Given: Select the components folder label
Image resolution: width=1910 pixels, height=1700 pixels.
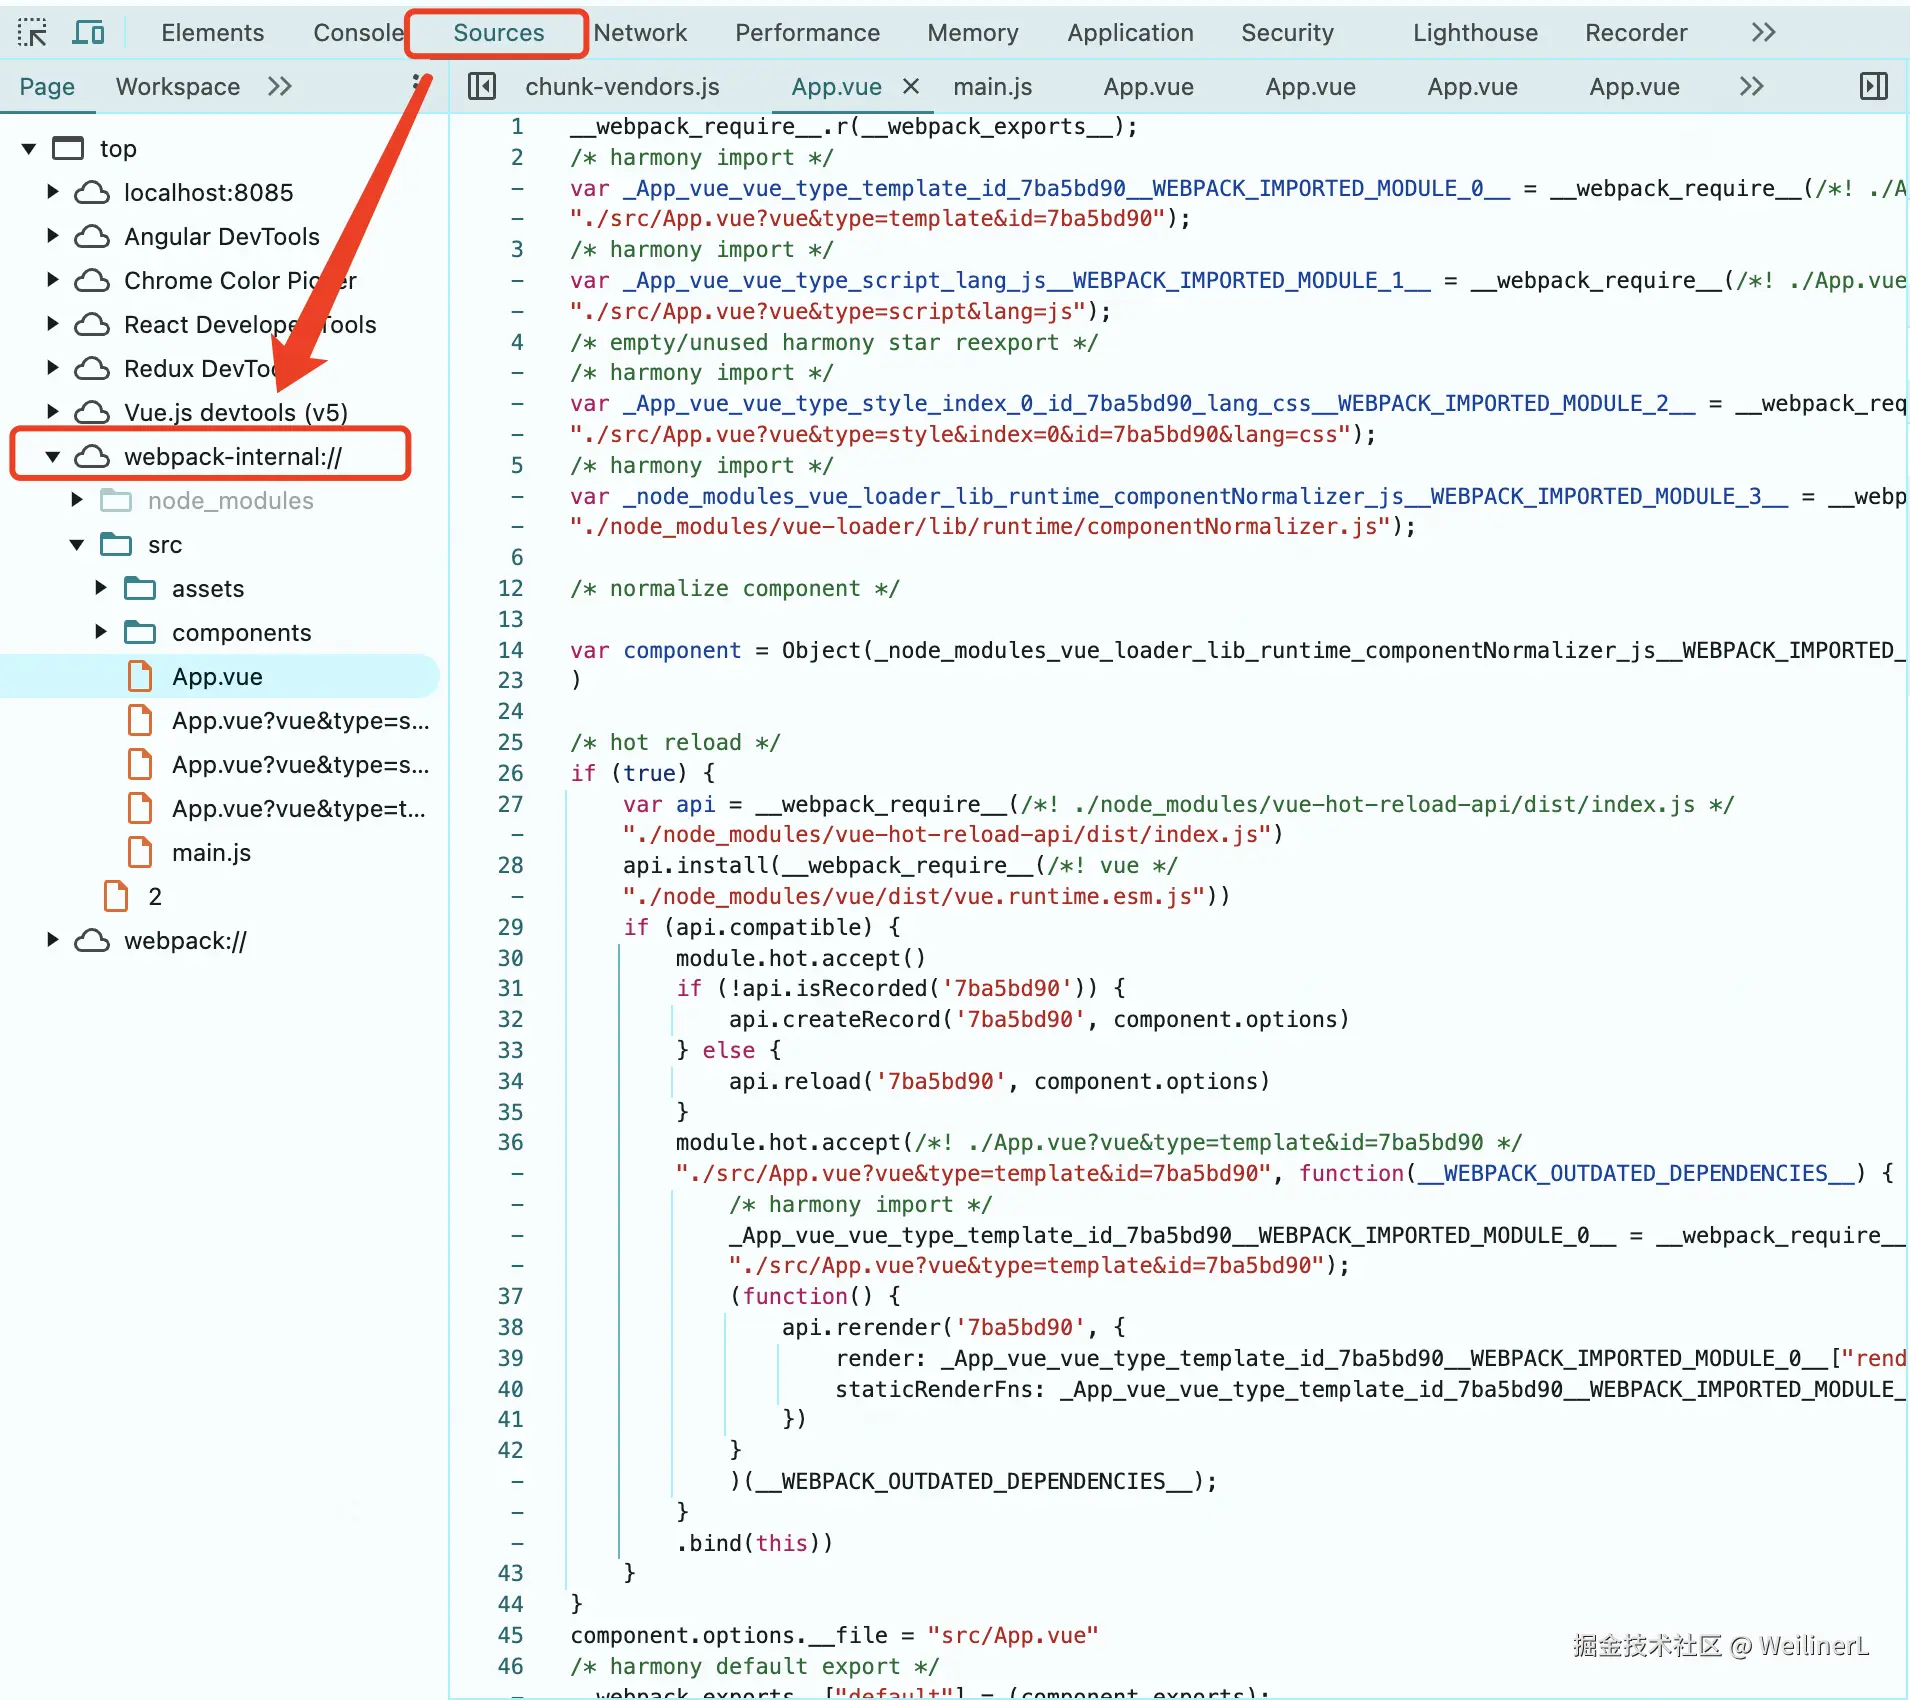Looking at the screenshot, I should click(242, 633).
